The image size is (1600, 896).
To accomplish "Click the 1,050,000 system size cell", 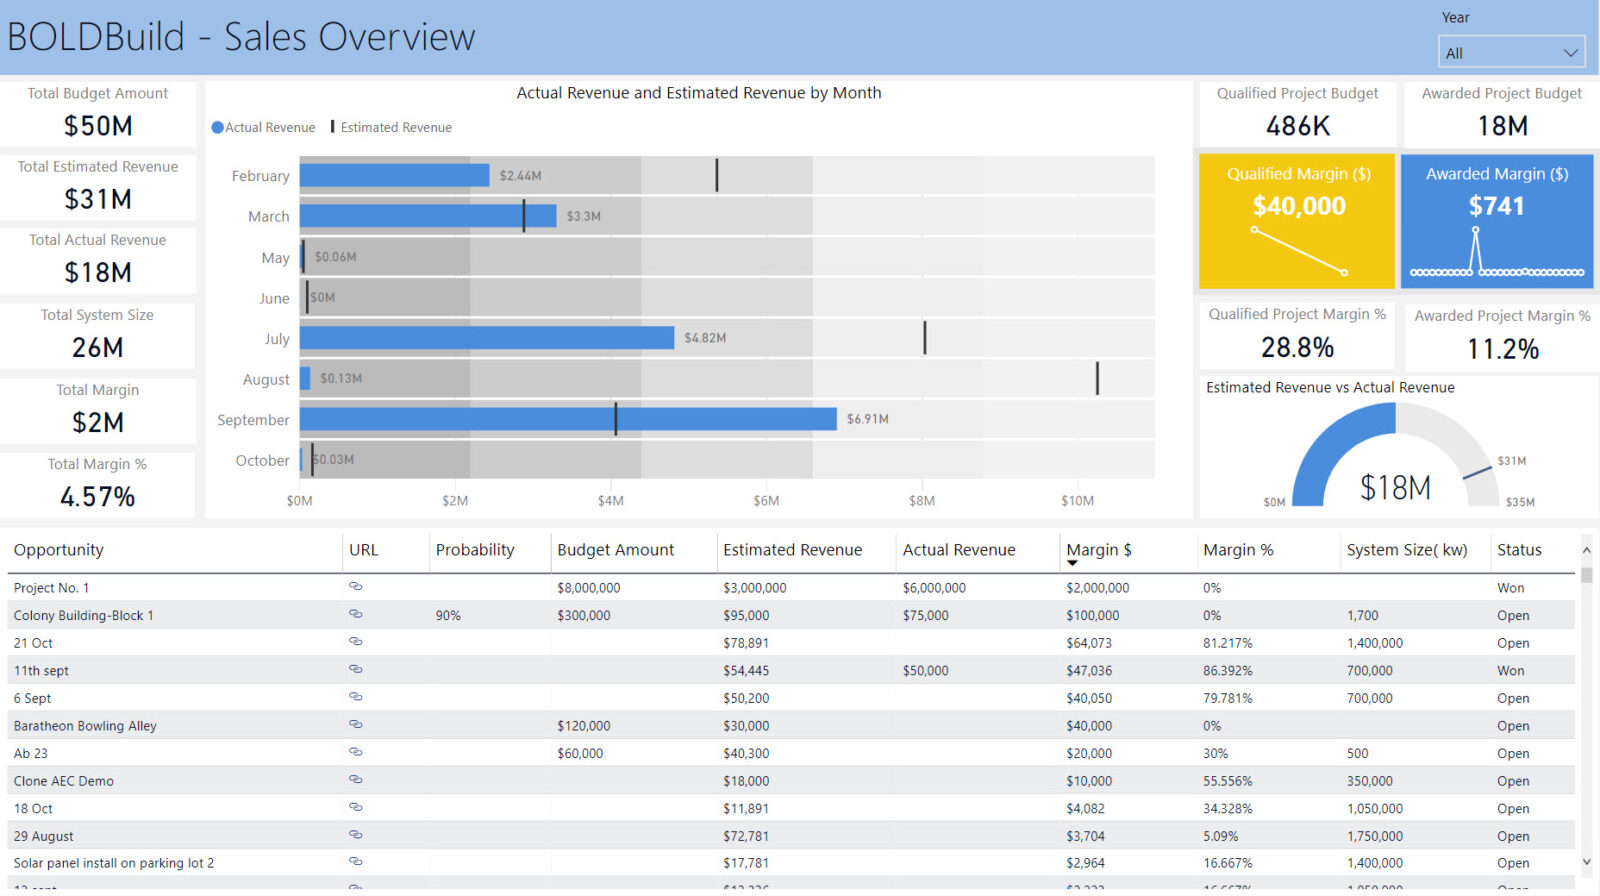I will [x=1375, y=808].
